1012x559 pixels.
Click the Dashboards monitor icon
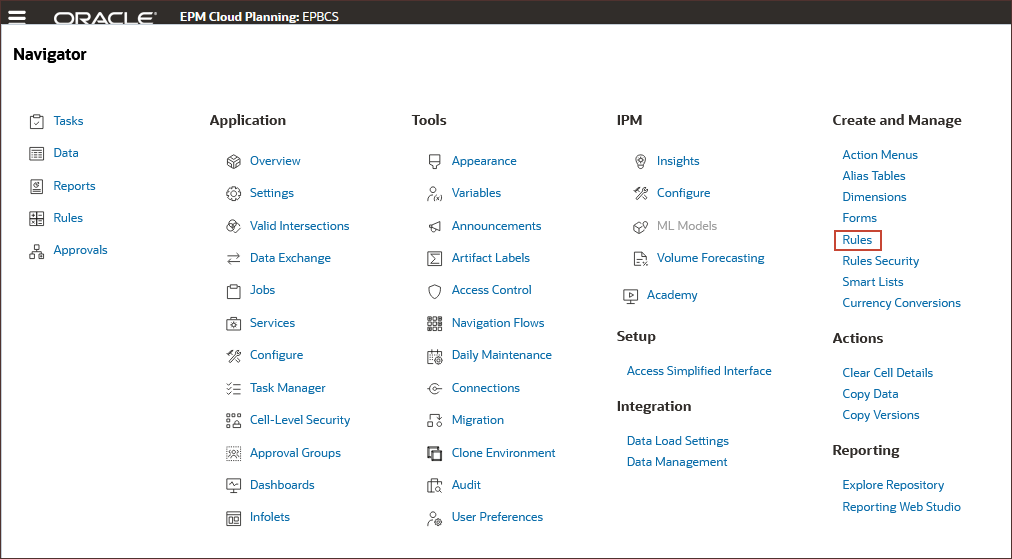[234, 485]
